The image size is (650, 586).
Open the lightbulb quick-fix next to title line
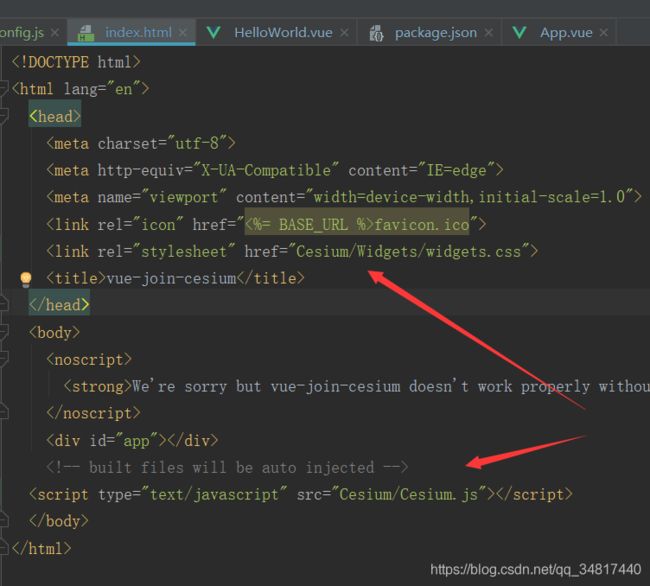pyautogui.click(x=26, y=279)
